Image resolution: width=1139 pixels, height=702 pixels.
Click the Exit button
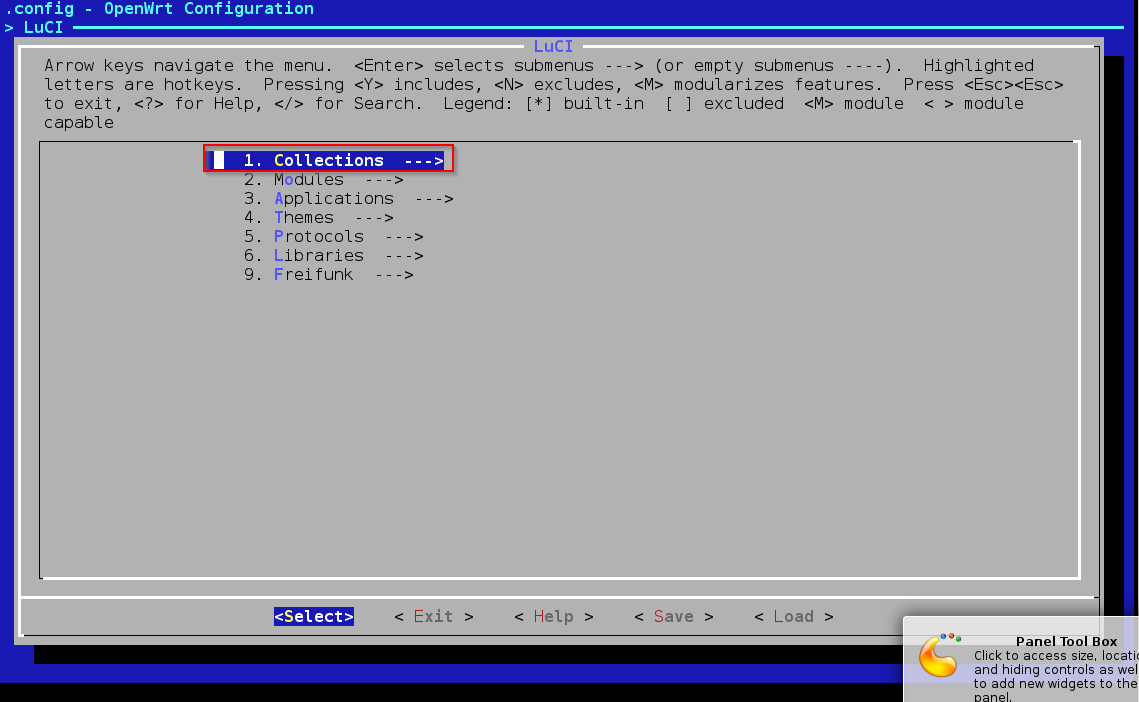click(x=433, y=617)
